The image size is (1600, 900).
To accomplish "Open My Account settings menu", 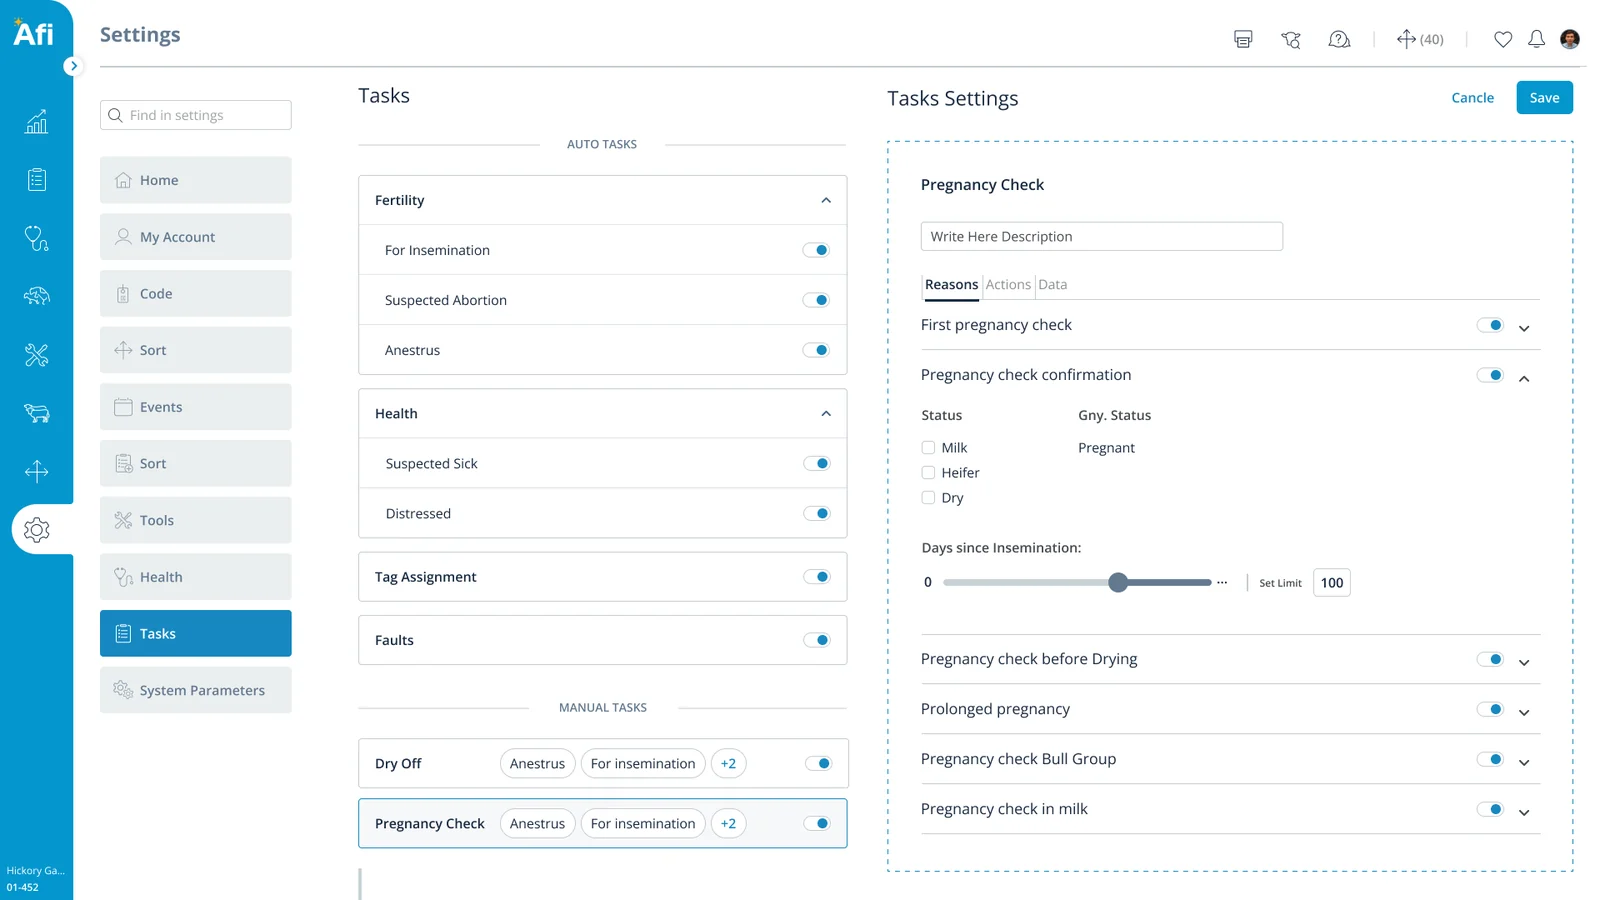I will (196, 237).
